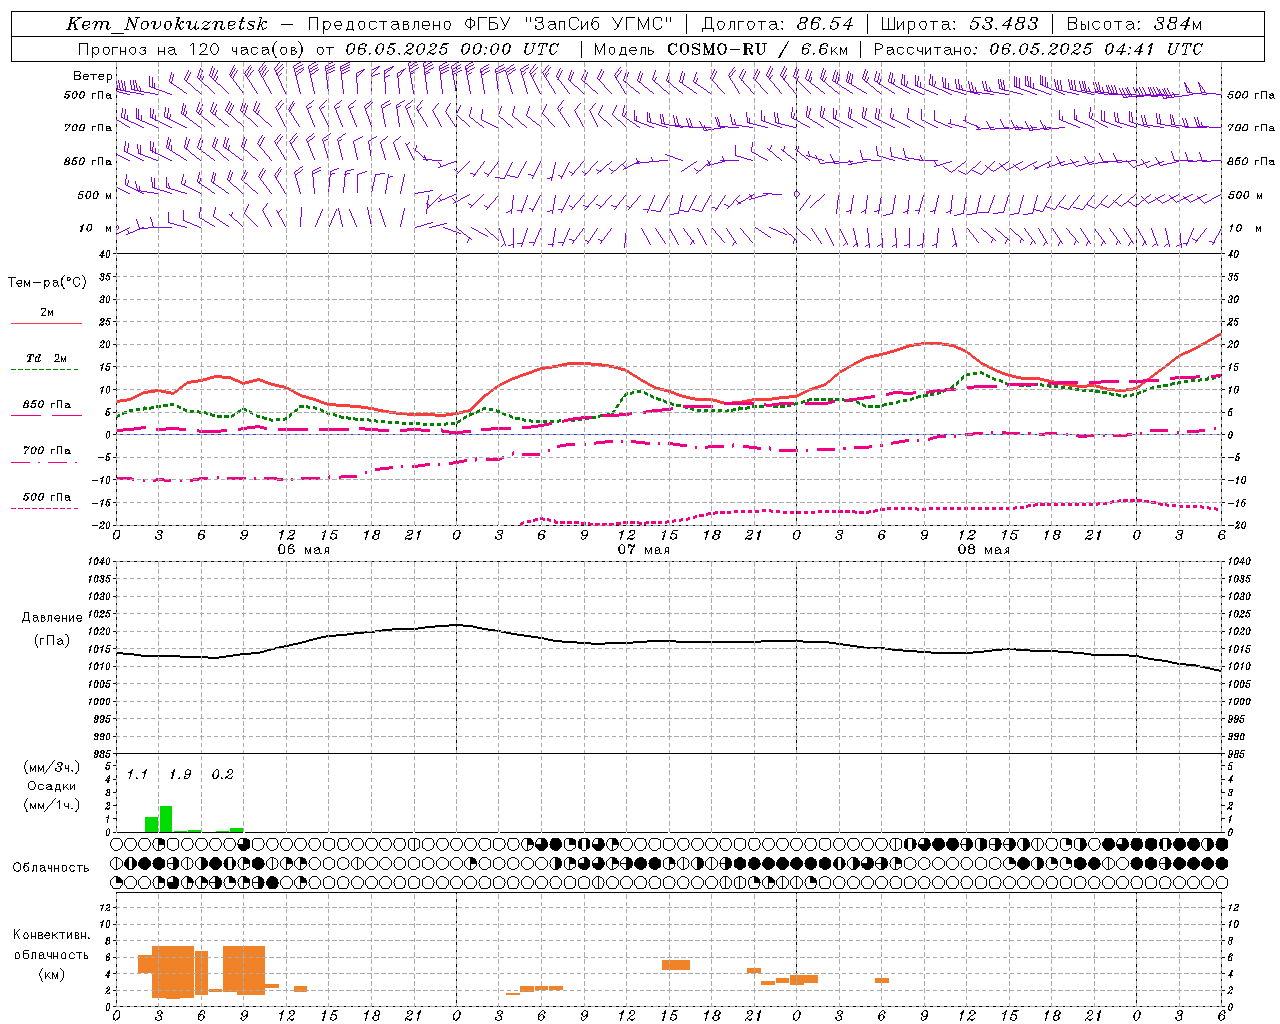Screen dimensions: 1280x1024
Task: Click the '(мм/1ч.)' precipitation unit label
Action: pyautogui.click(x=52, y=805)
